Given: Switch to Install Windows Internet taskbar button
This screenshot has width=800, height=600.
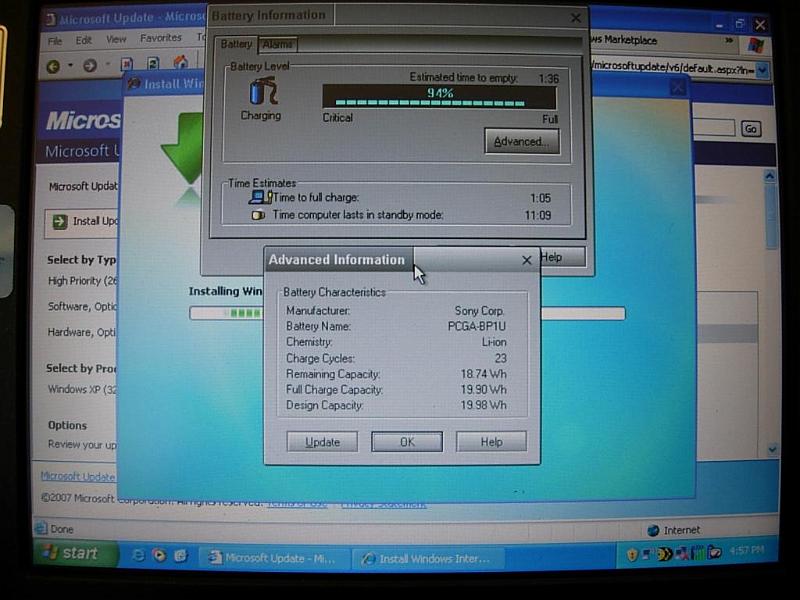Looking at the screenshot, I should (430, 559).
